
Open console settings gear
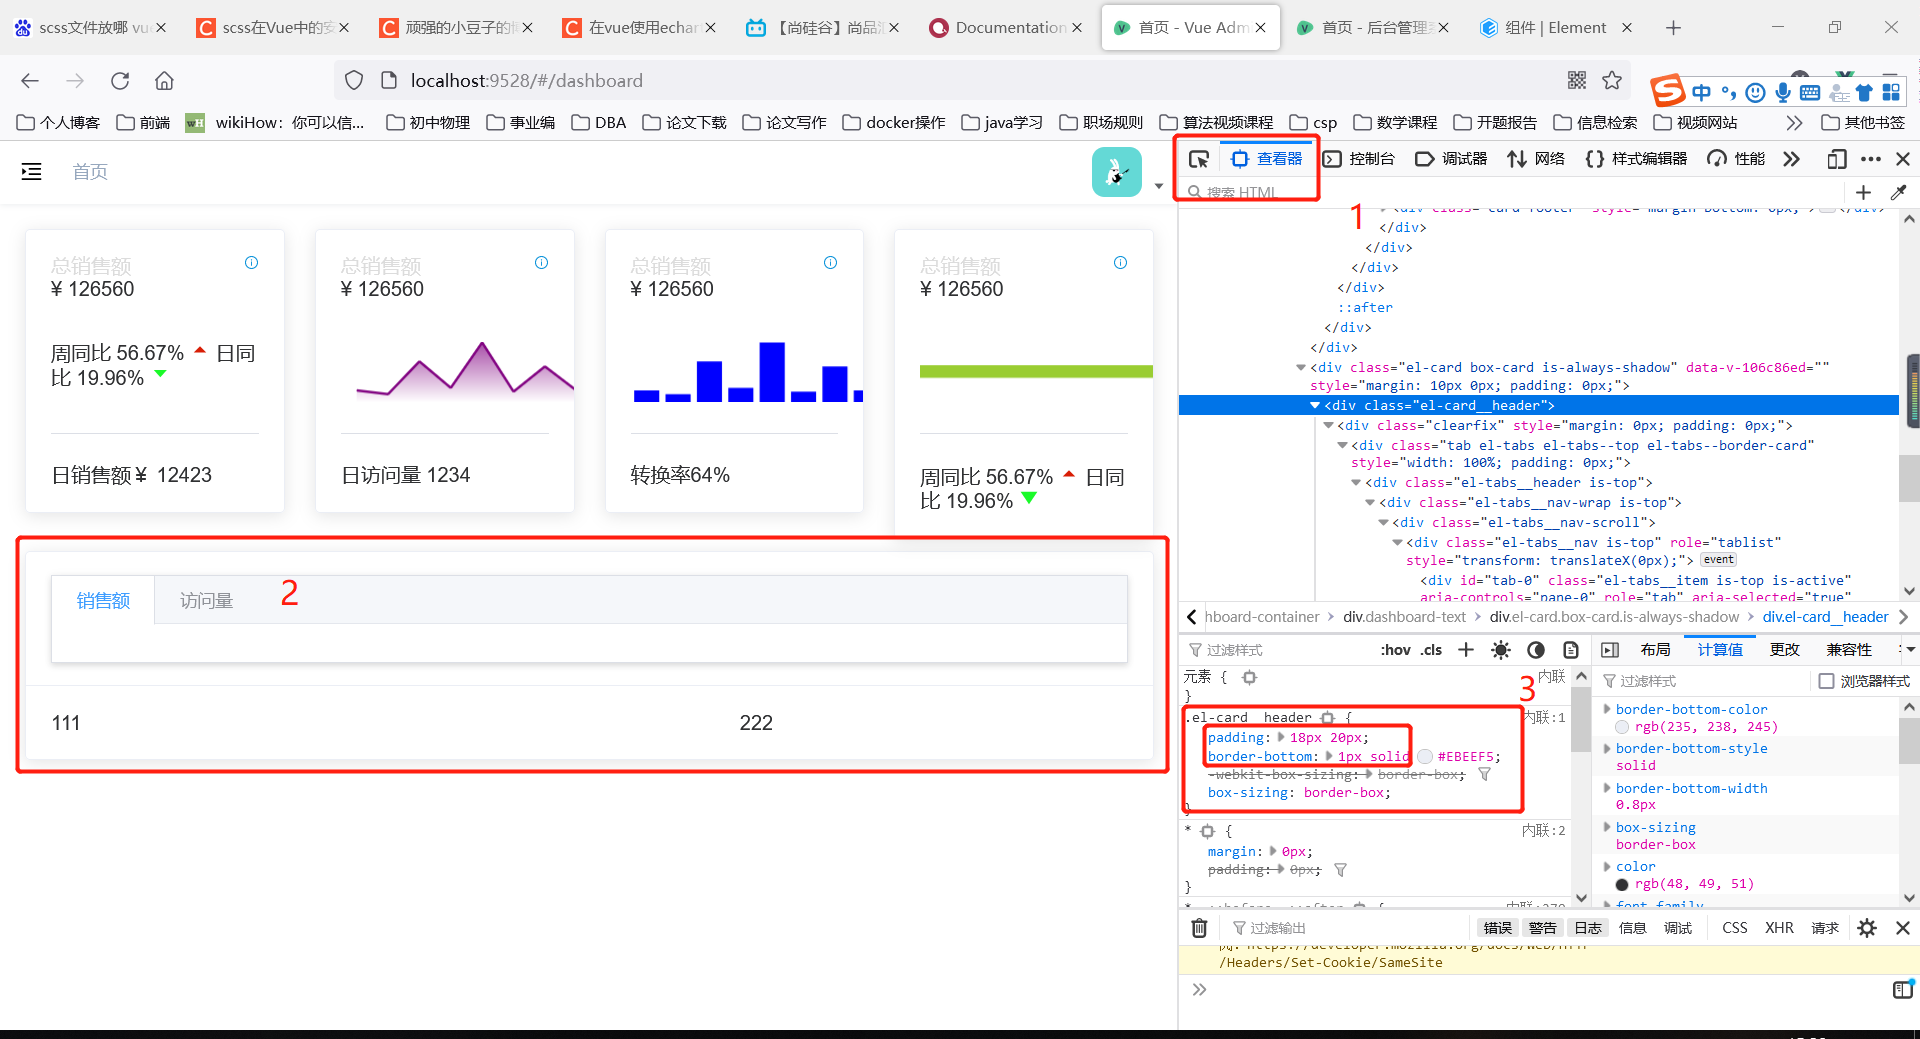1867,928
